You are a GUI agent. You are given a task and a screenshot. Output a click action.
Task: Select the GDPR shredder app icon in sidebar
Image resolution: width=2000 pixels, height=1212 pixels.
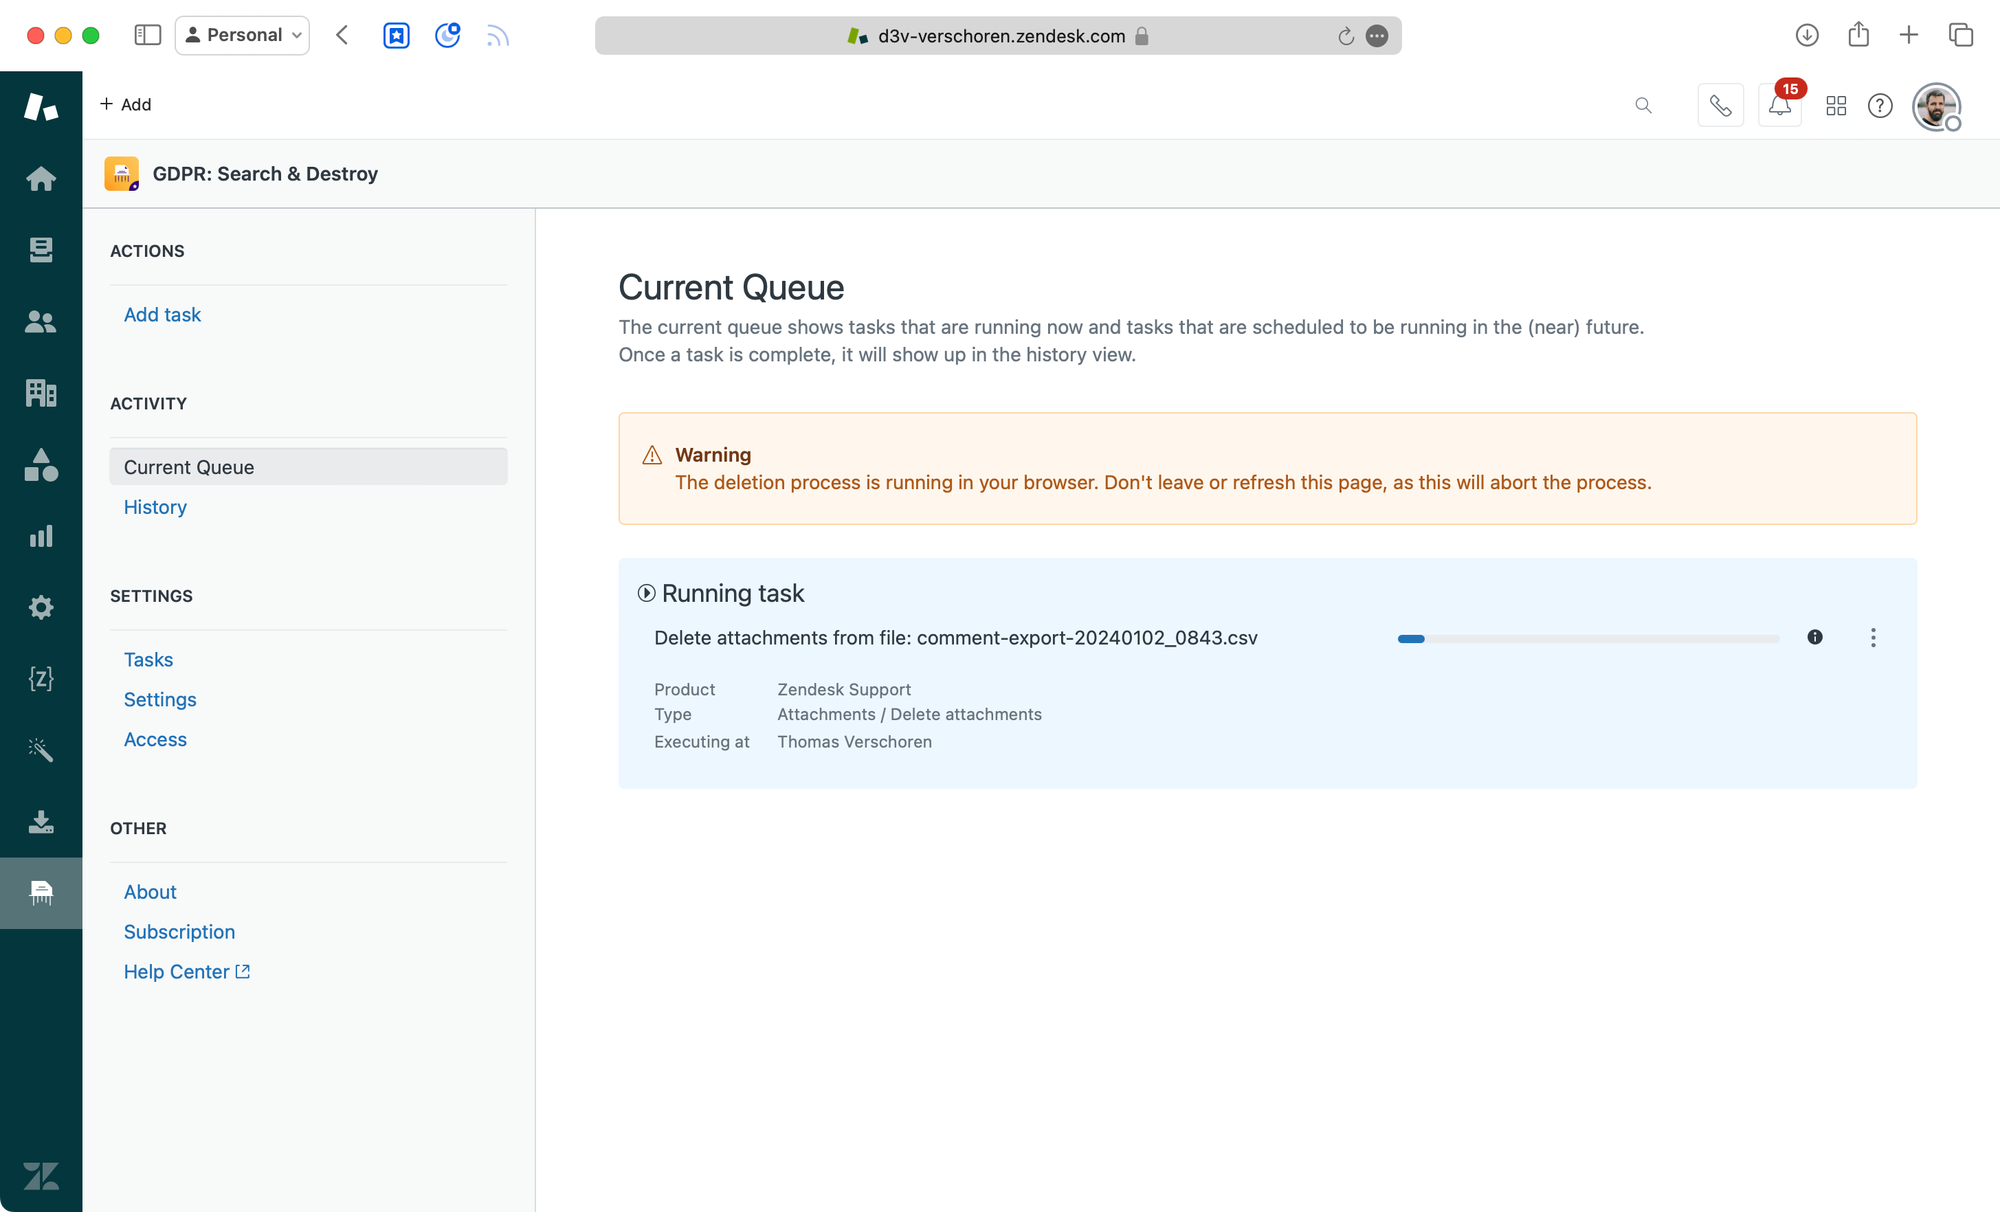41,893
